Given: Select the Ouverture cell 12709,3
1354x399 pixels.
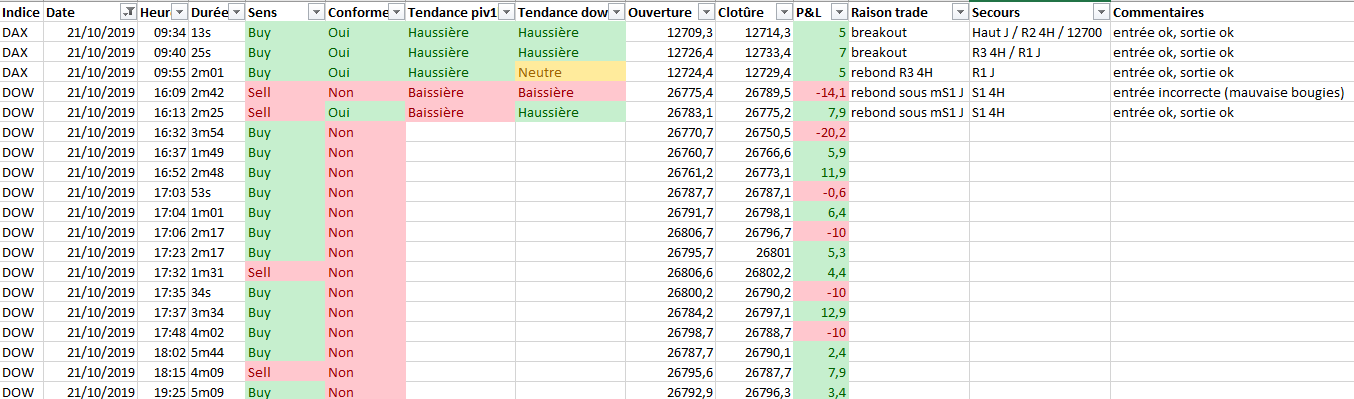Looking at the screenshot, I should (671, 32).
